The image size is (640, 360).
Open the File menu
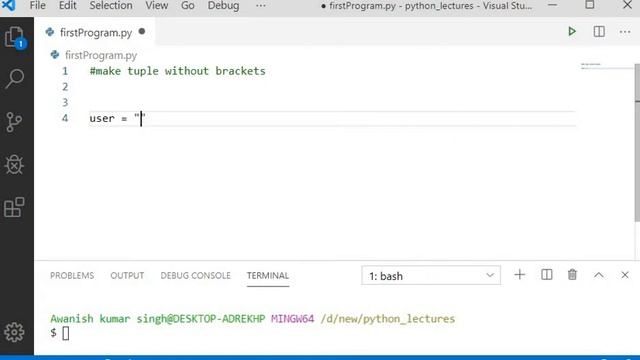tap(38, 6)
